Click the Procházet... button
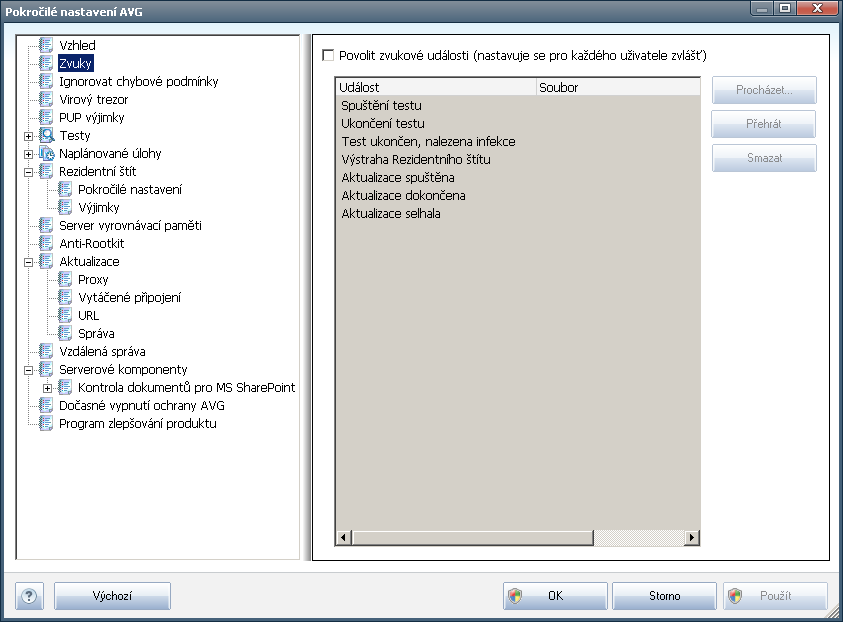Image resolution: width=843 pixels, height=622 pixels. 764,90
